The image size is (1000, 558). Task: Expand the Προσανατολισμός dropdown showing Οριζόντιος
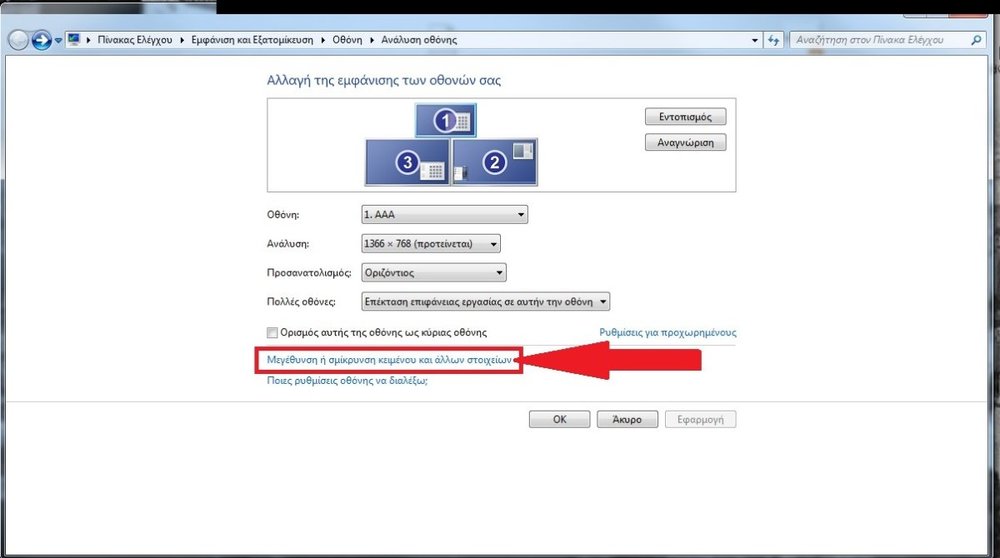pos(433,273)
